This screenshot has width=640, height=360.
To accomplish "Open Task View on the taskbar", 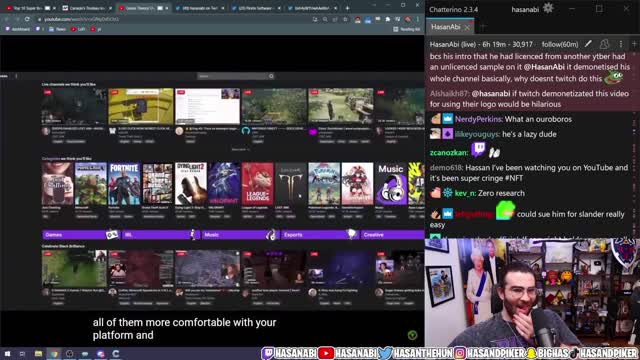I will point(22,353).
